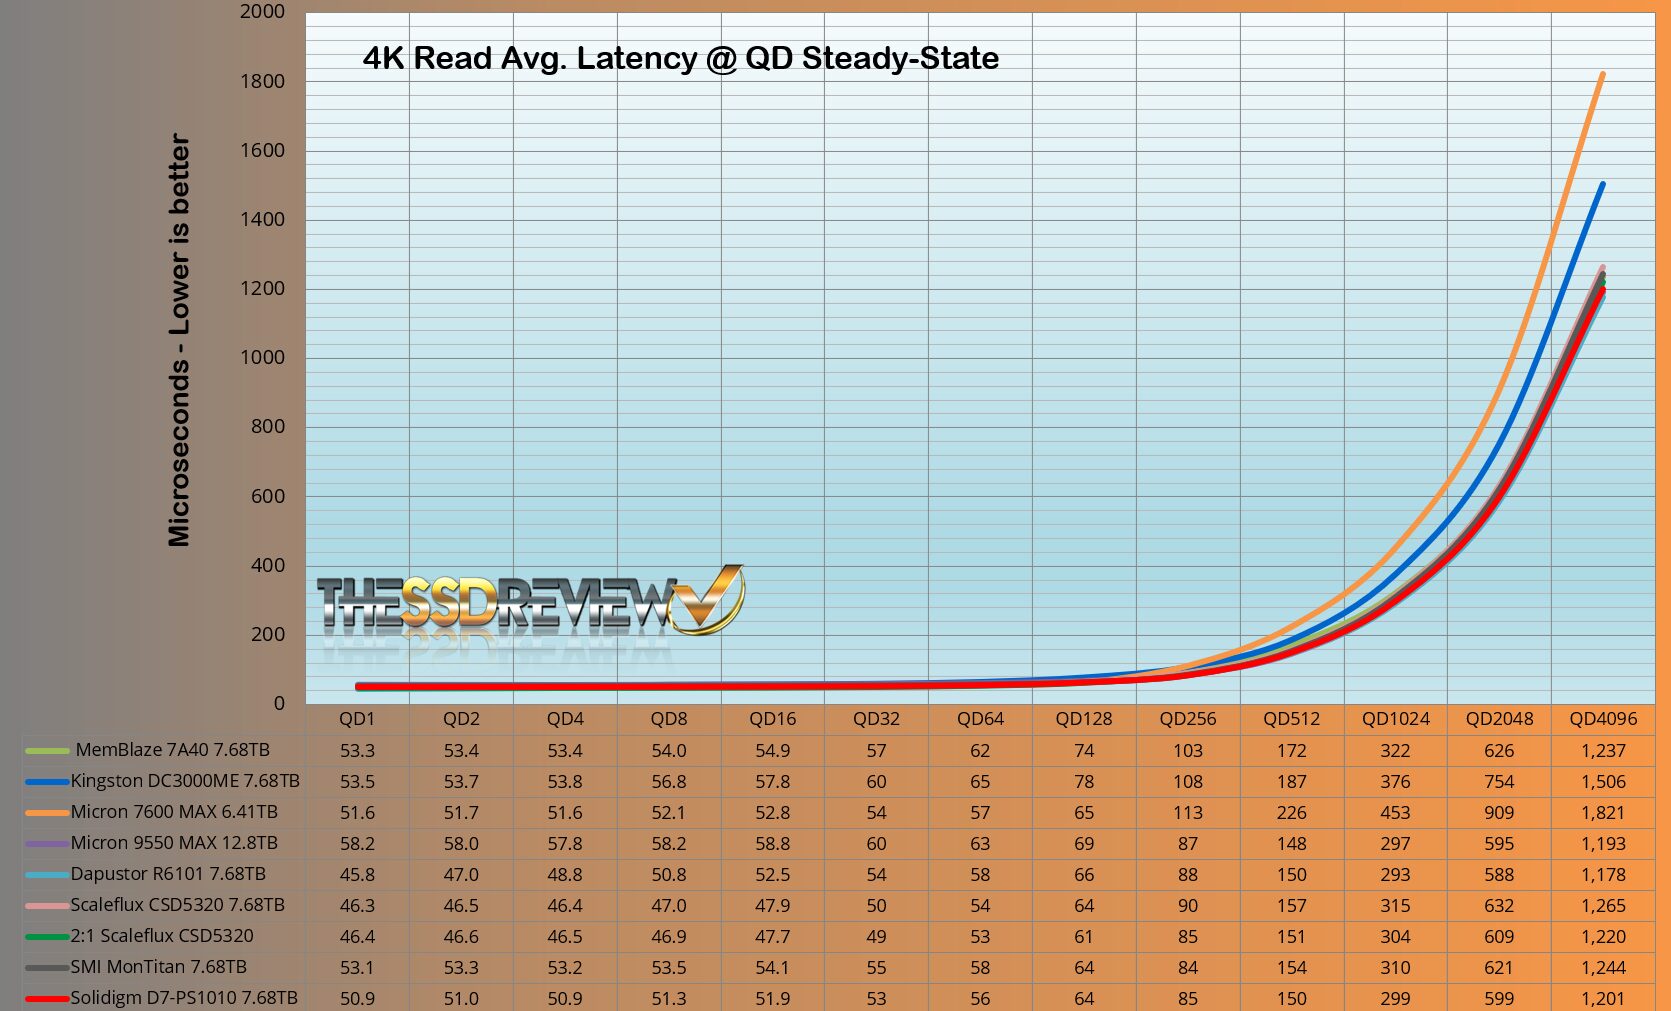Screen dimensions: 1671x1011
Task: Click the SMI MonTitan gray legend line
Action: point(47,968)
